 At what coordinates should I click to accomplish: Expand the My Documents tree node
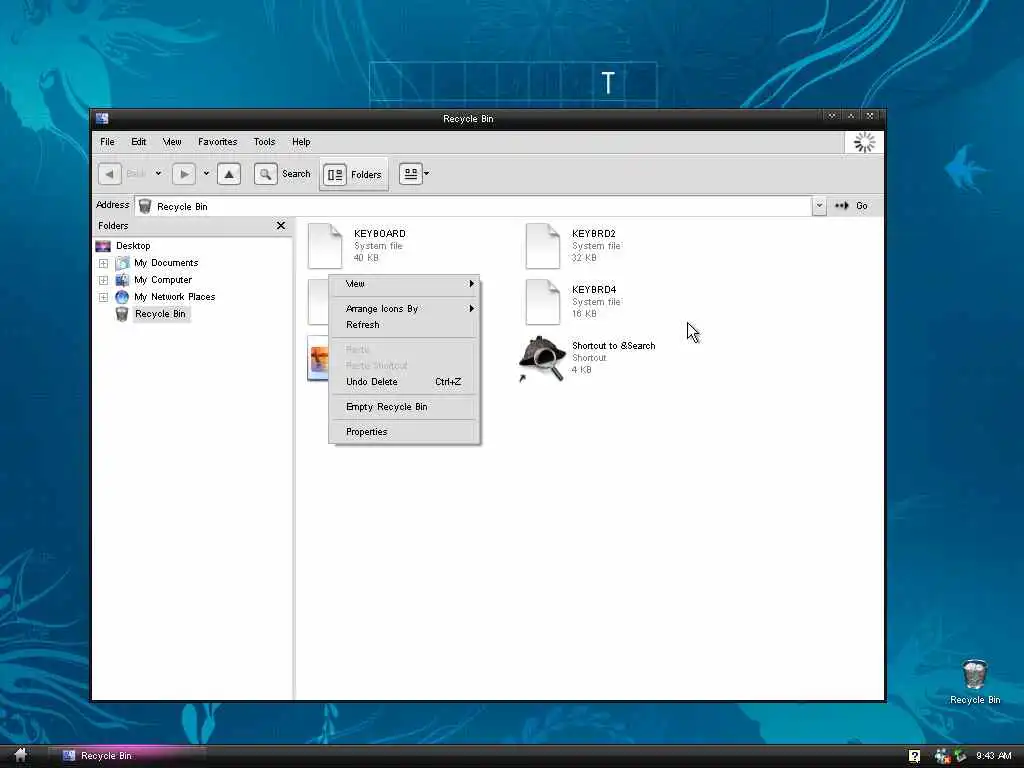tap(103, 263)
